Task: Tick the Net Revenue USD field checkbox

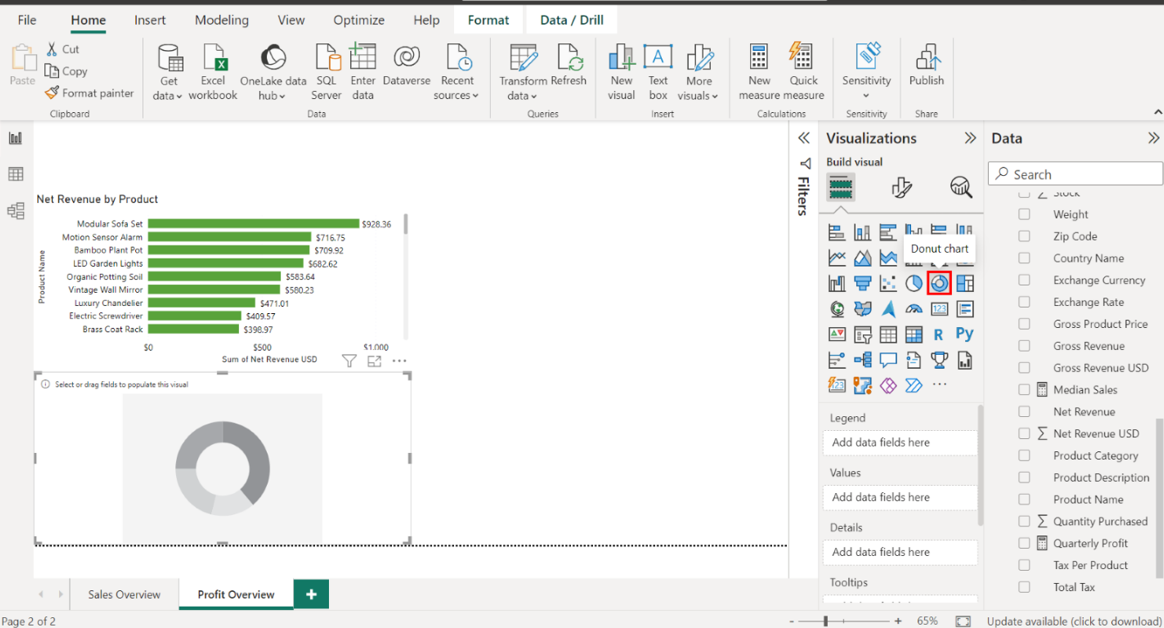Action: (1024, 433)
